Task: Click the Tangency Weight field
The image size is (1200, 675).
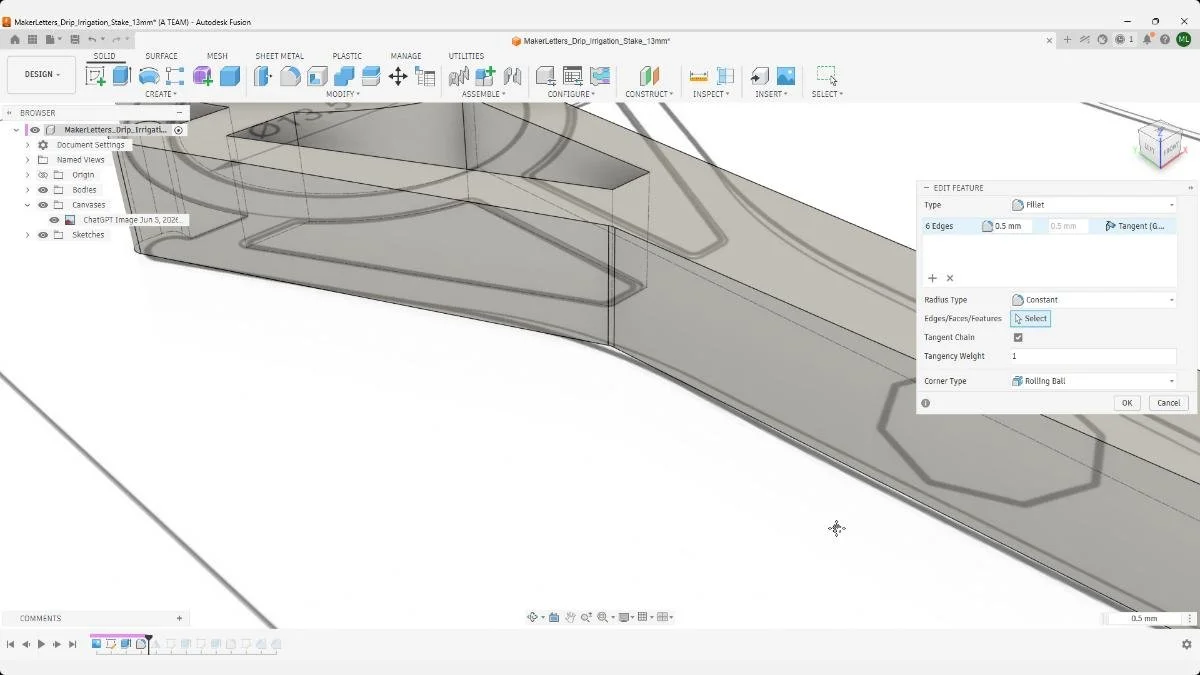Action: pyautogui.click(x=1093, y=357)
